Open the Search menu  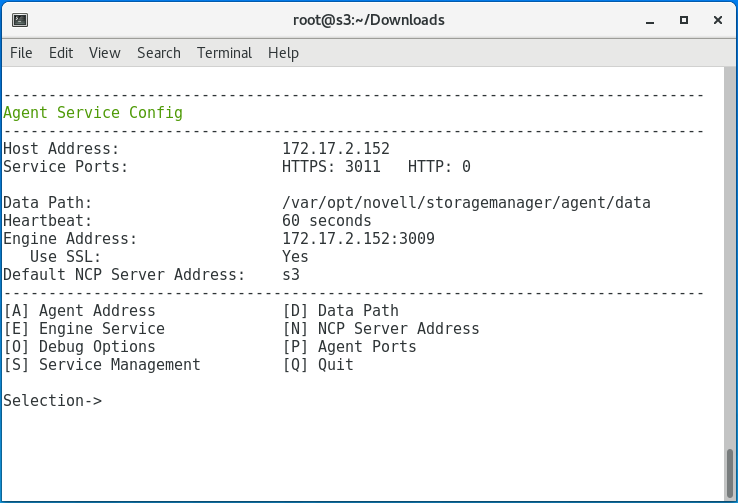point(159,53)
